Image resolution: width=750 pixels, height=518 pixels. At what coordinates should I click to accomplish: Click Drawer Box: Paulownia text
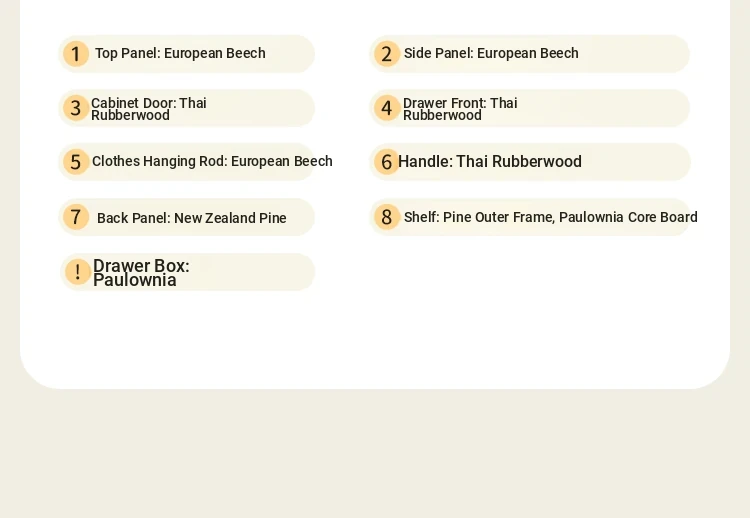(x=141, y=273)
